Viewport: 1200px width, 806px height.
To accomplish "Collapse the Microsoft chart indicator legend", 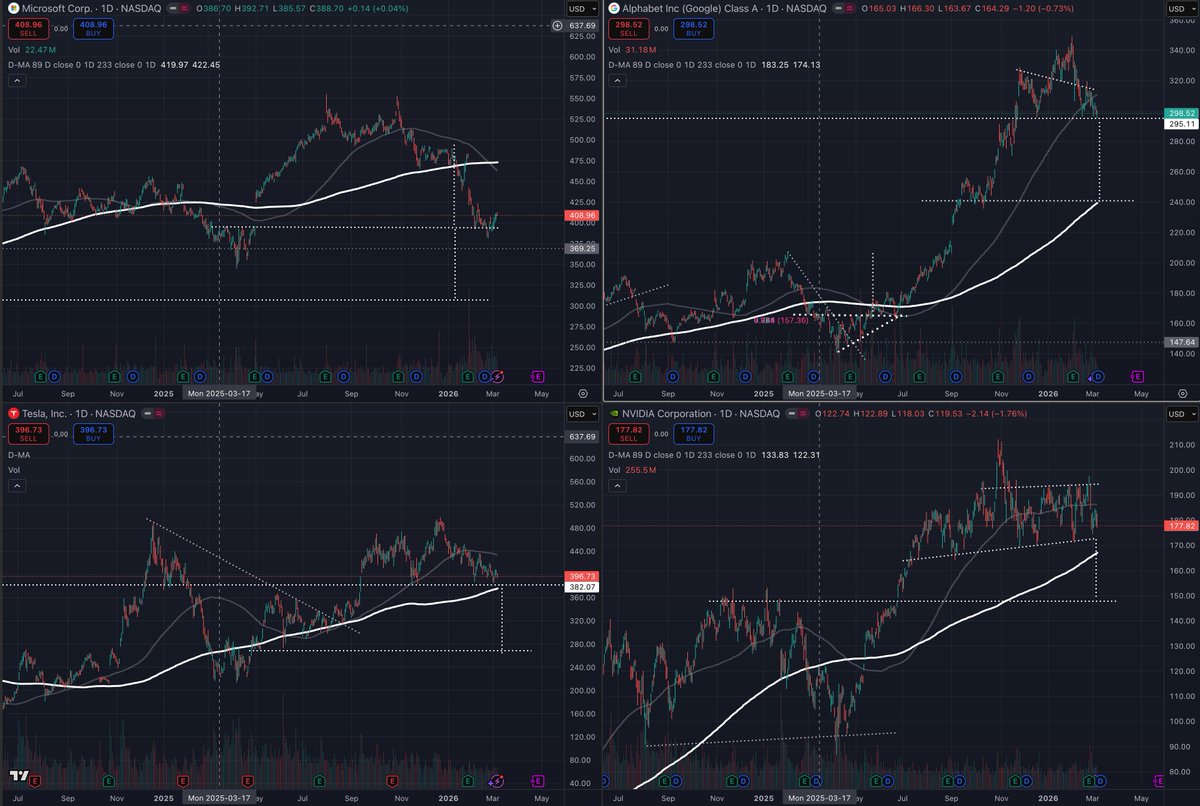I will [x=16, y=82].
